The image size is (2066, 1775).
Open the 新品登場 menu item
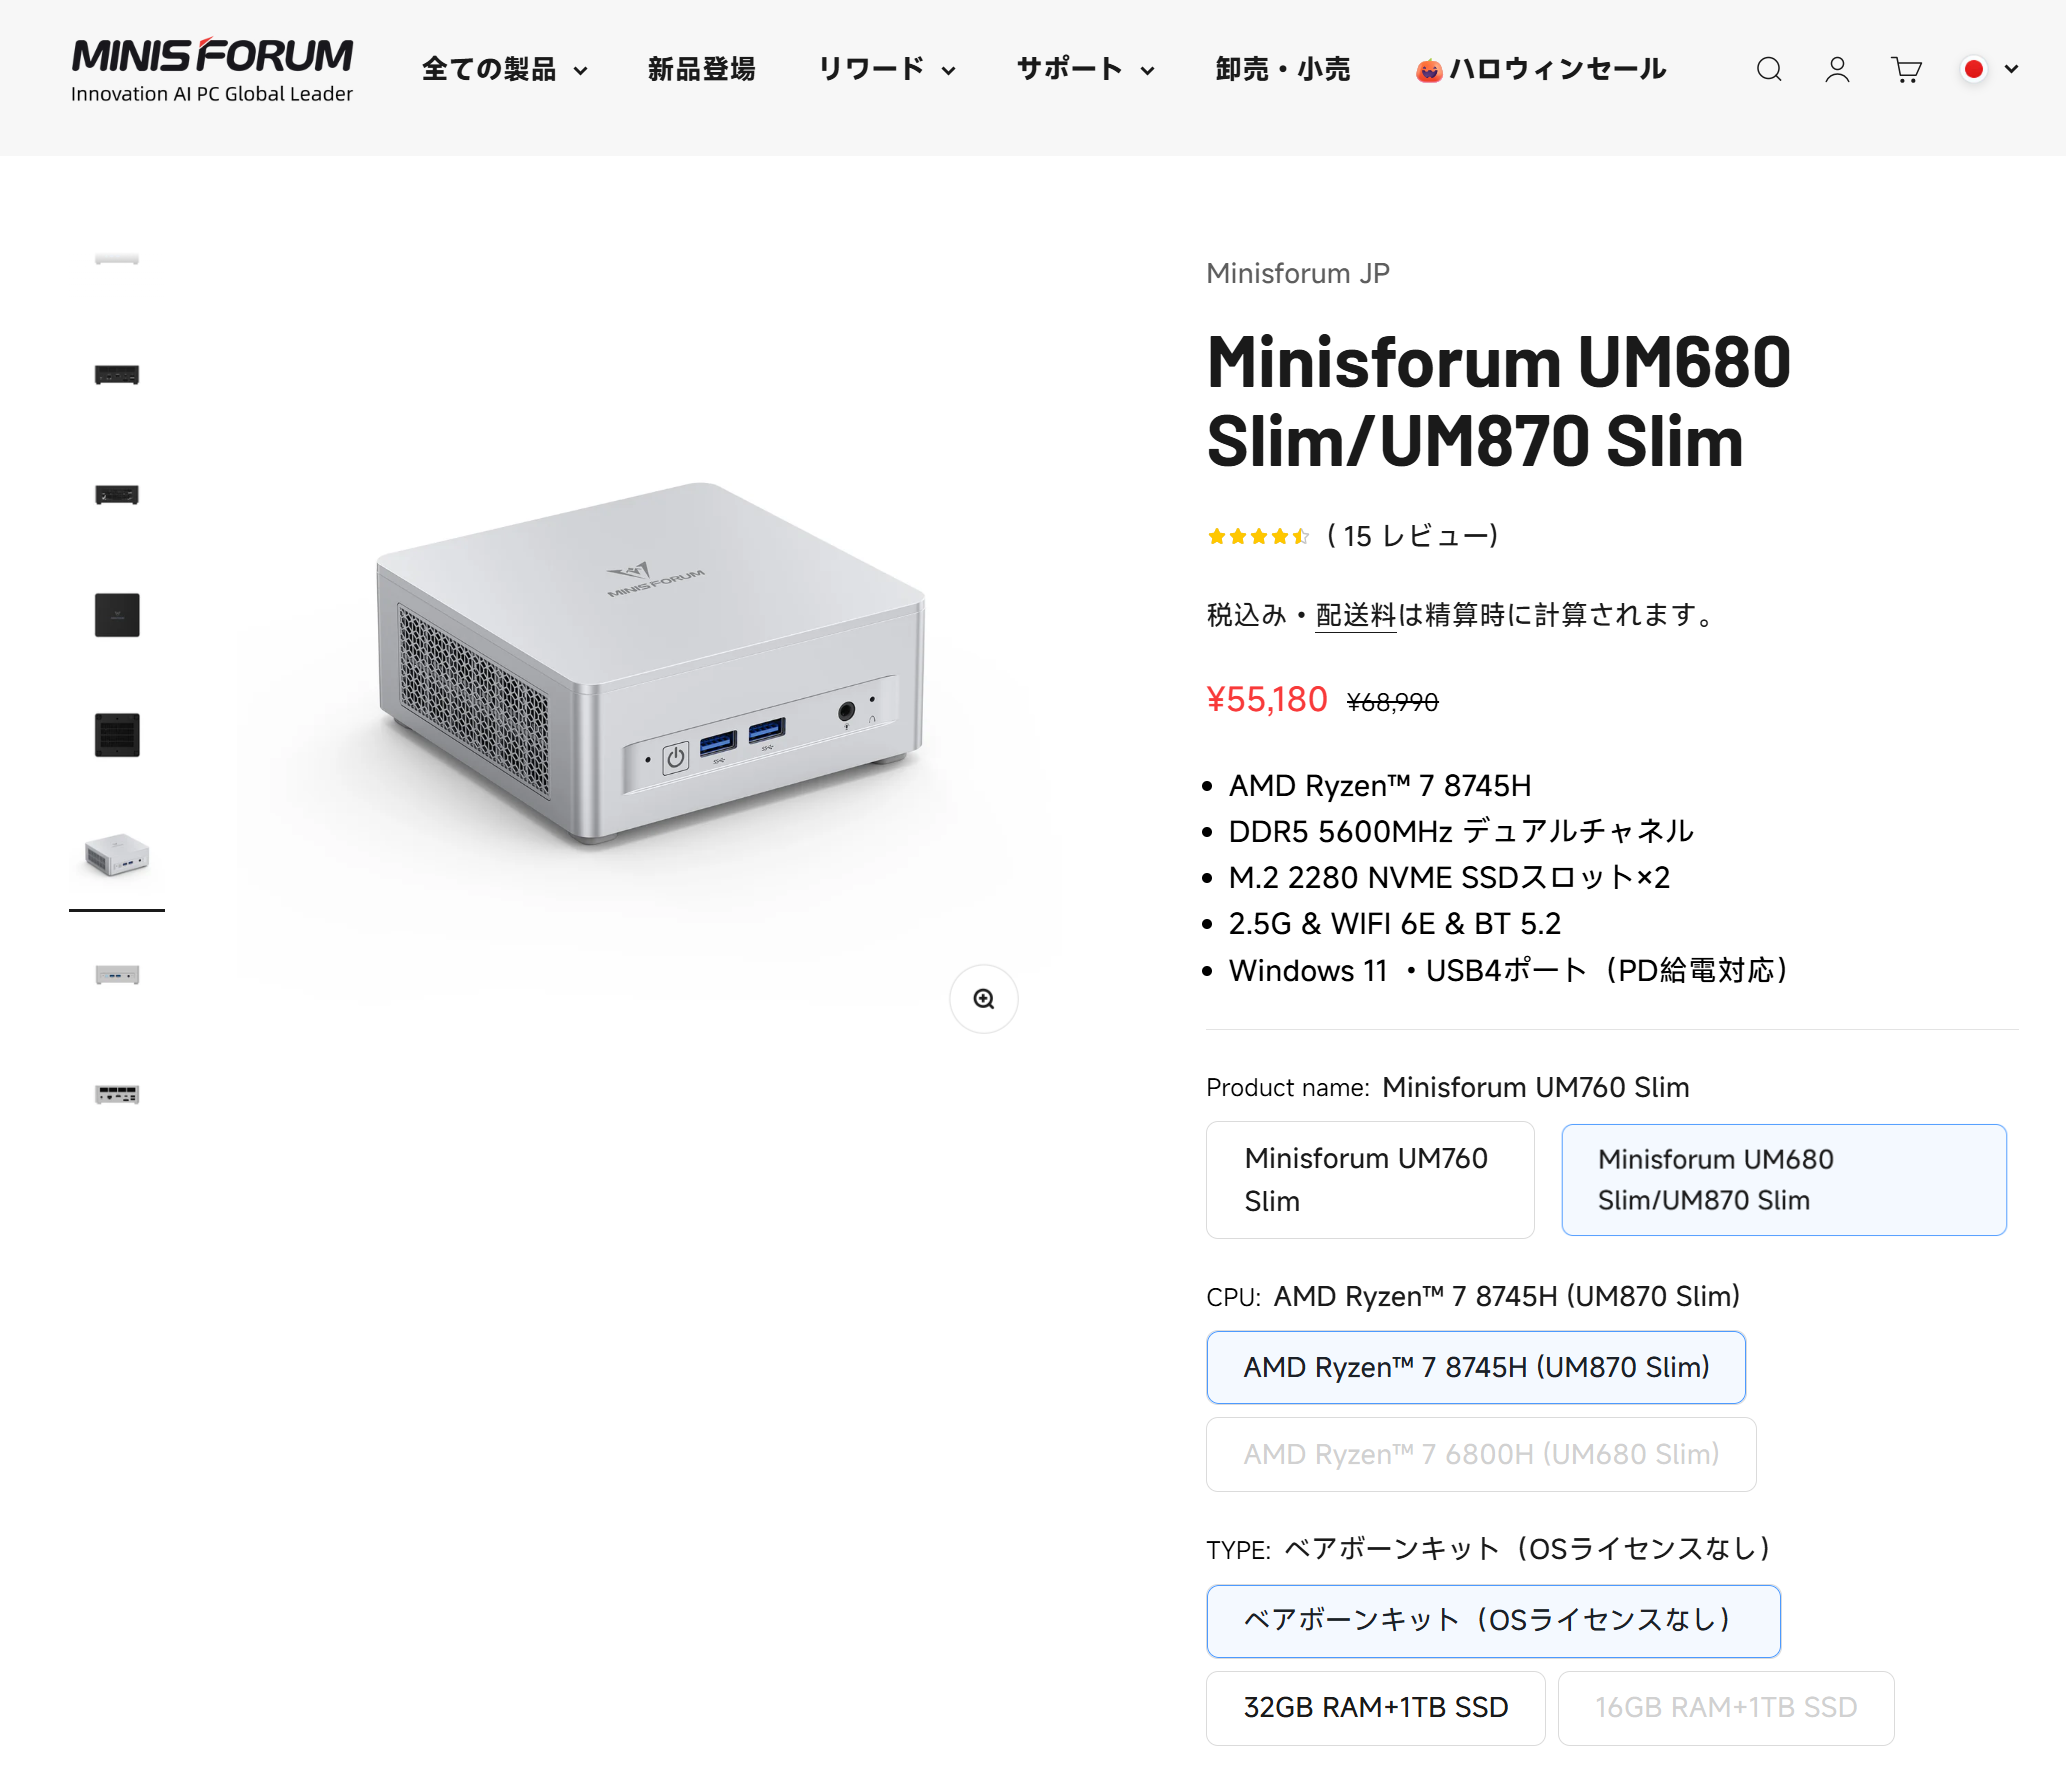coord(701,69)
